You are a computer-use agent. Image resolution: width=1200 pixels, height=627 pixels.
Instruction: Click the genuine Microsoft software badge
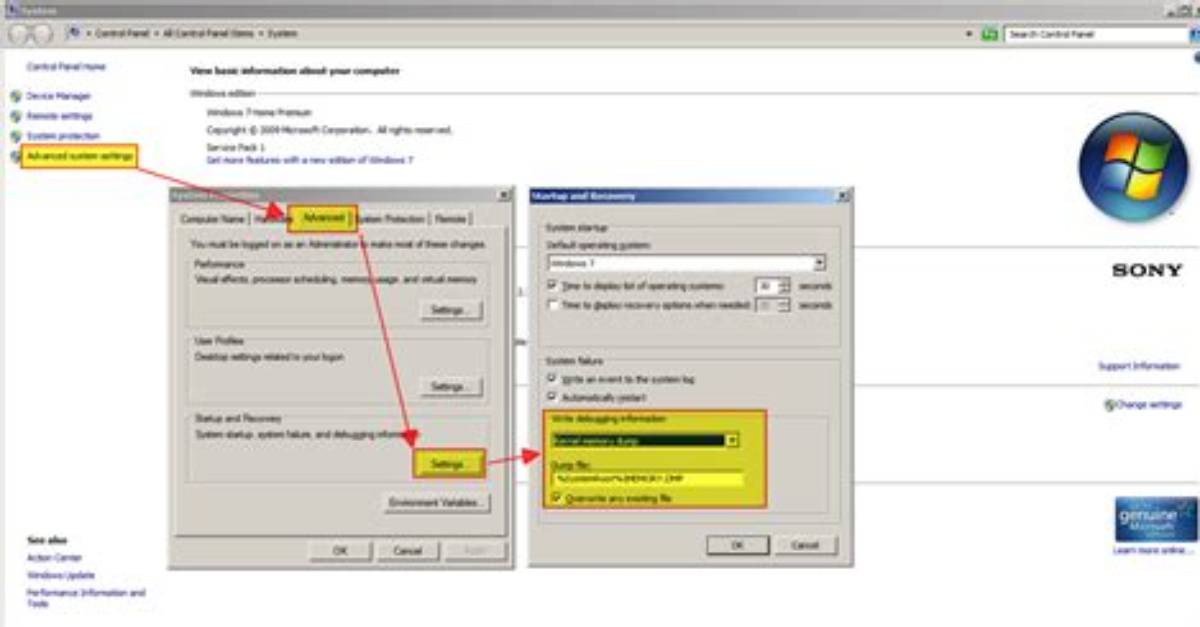coord(1154,520)
